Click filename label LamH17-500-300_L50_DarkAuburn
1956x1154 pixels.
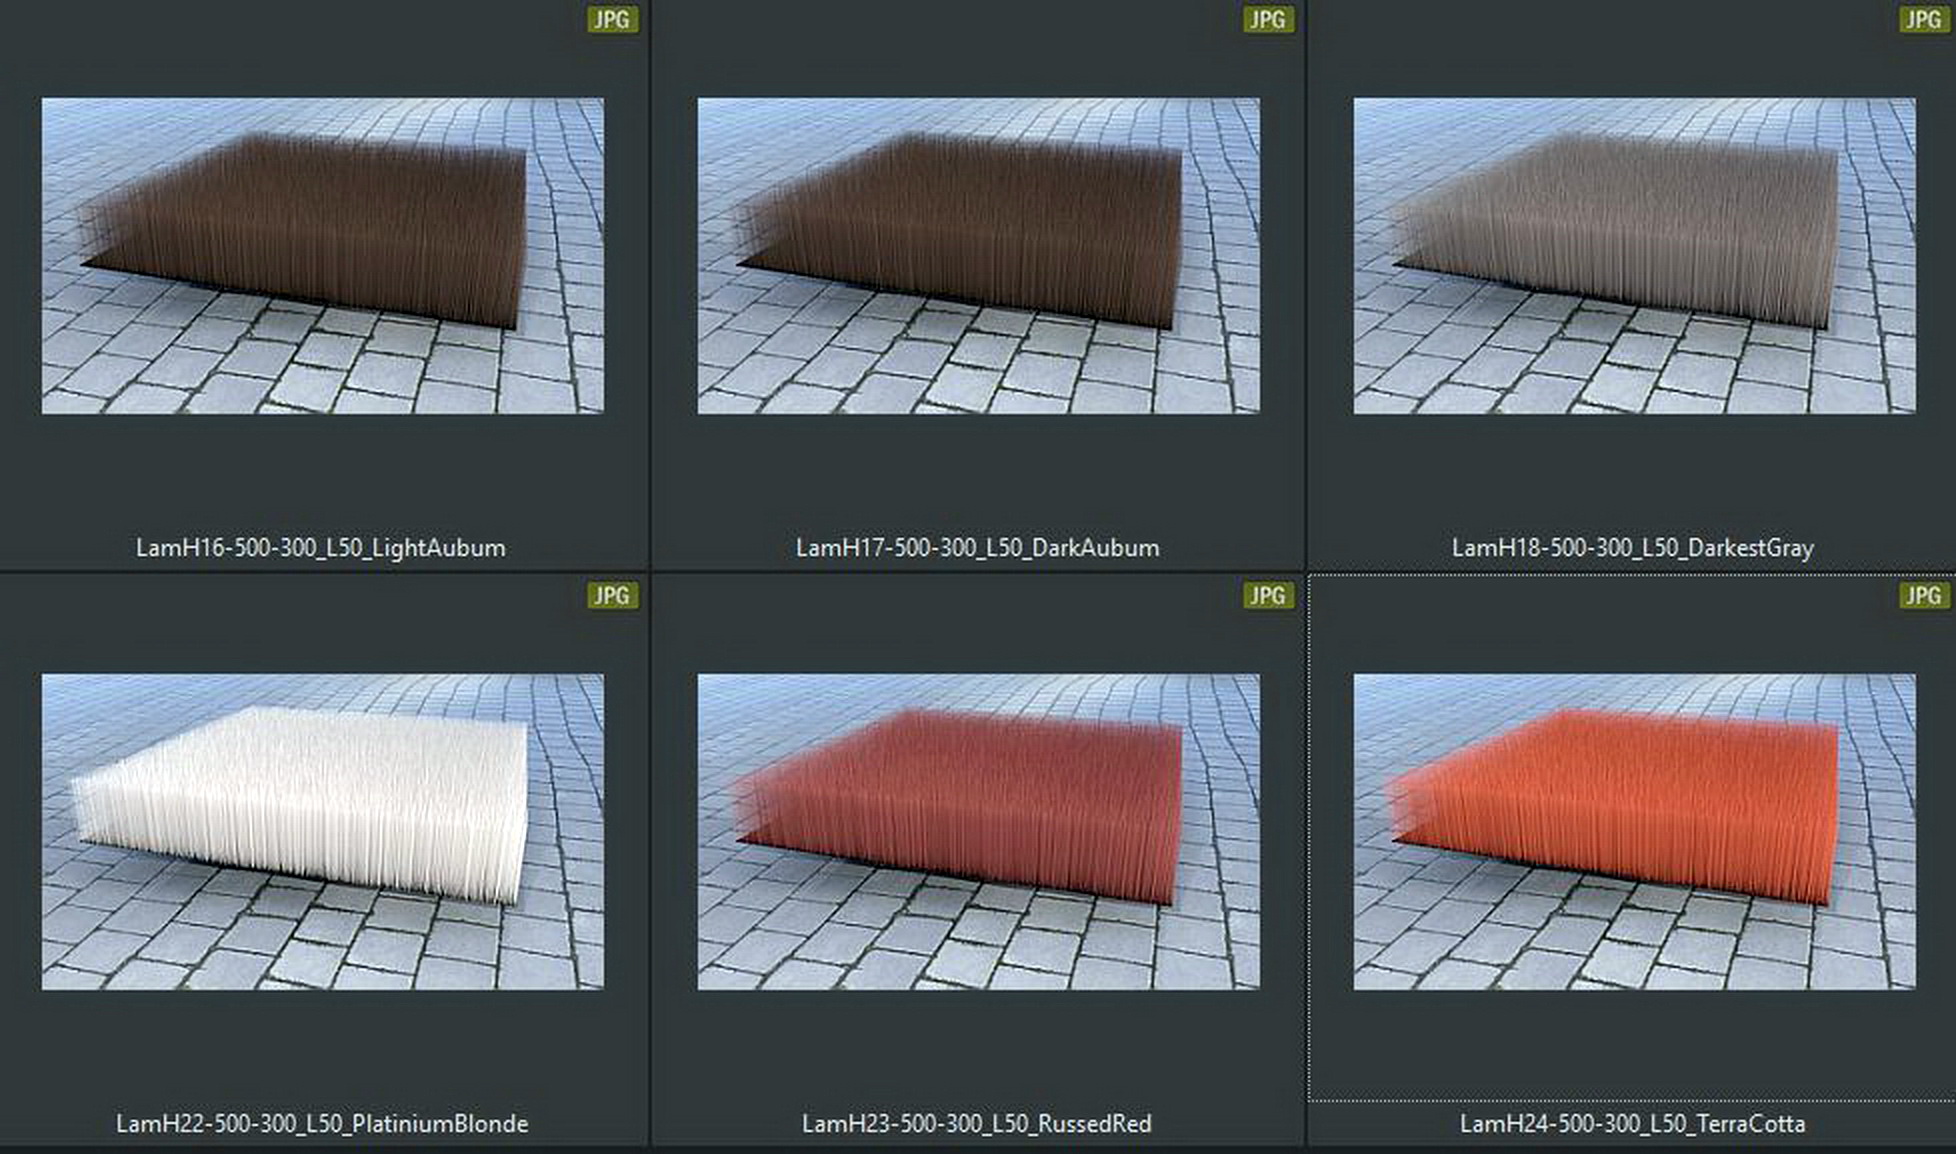click(977, 548)
